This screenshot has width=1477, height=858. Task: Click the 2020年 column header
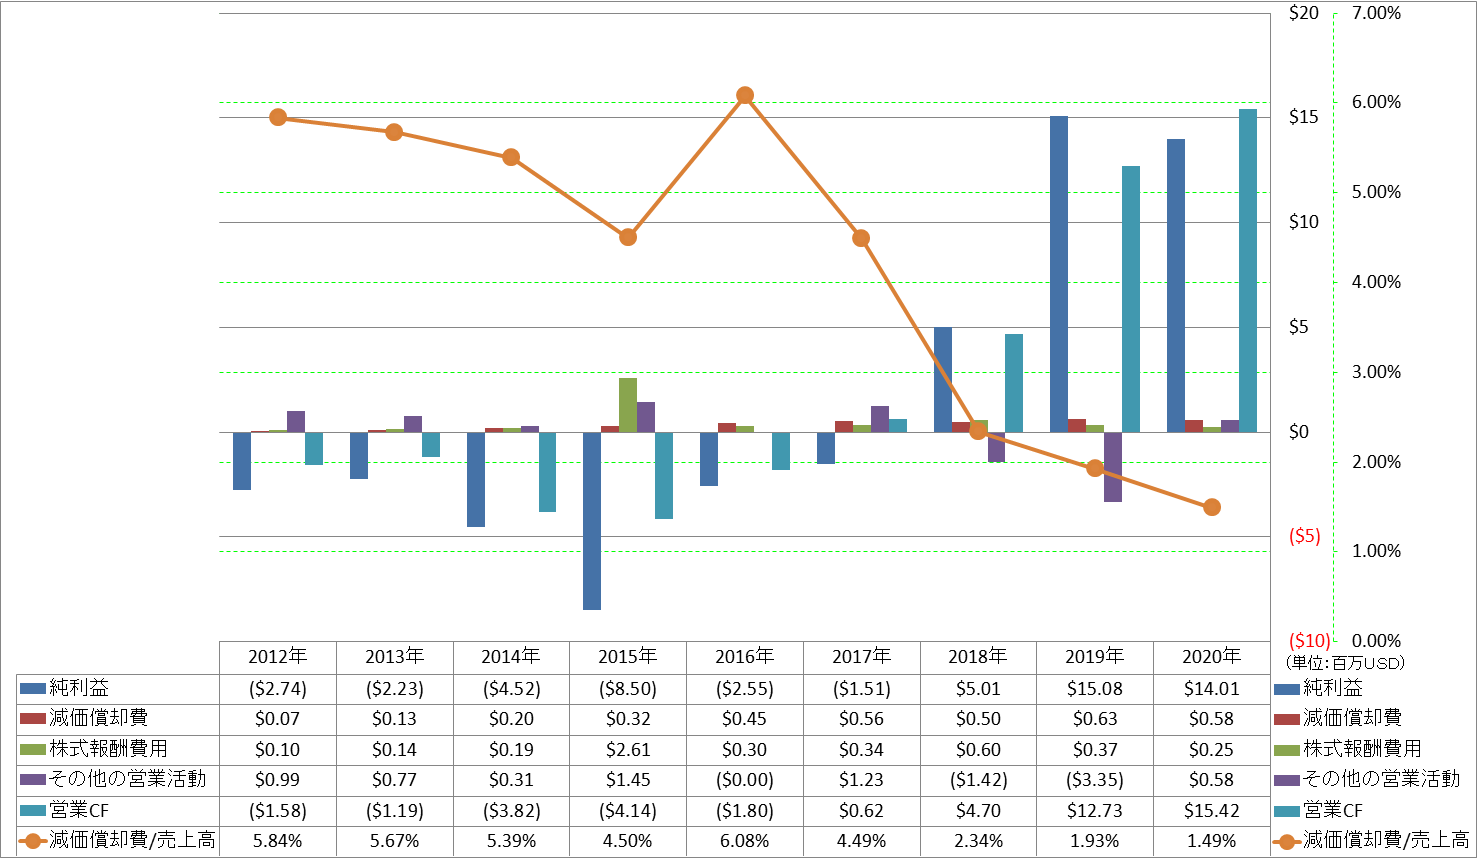(x=1212, y=657)
